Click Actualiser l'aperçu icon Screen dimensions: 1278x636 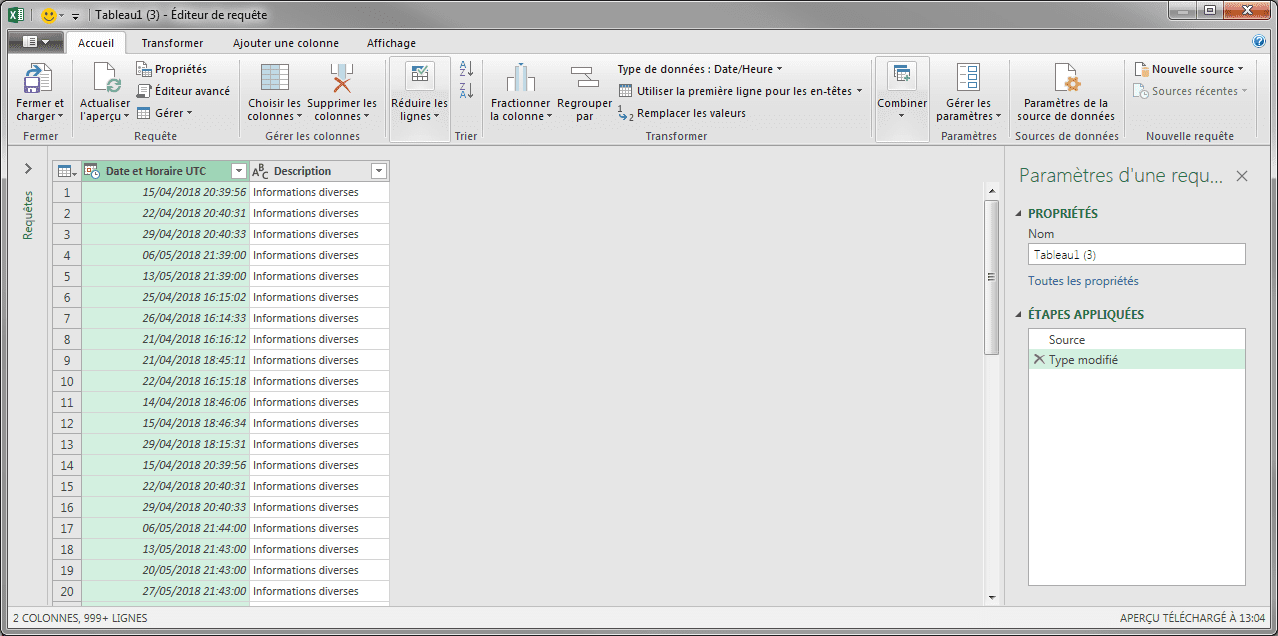tap(105, 80)
